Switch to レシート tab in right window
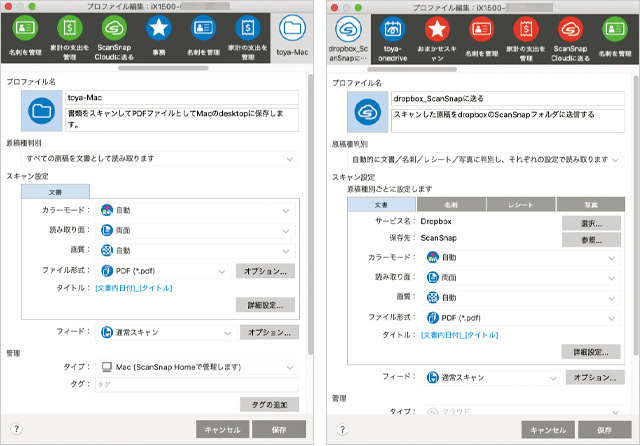 pyautogui.click(x=521, y=204)
